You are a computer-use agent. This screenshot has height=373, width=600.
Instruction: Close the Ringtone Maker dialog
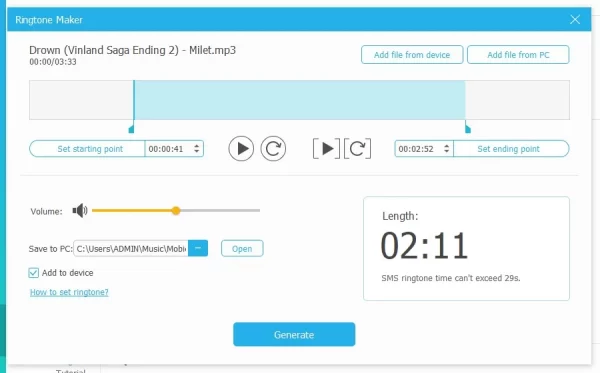575,20
